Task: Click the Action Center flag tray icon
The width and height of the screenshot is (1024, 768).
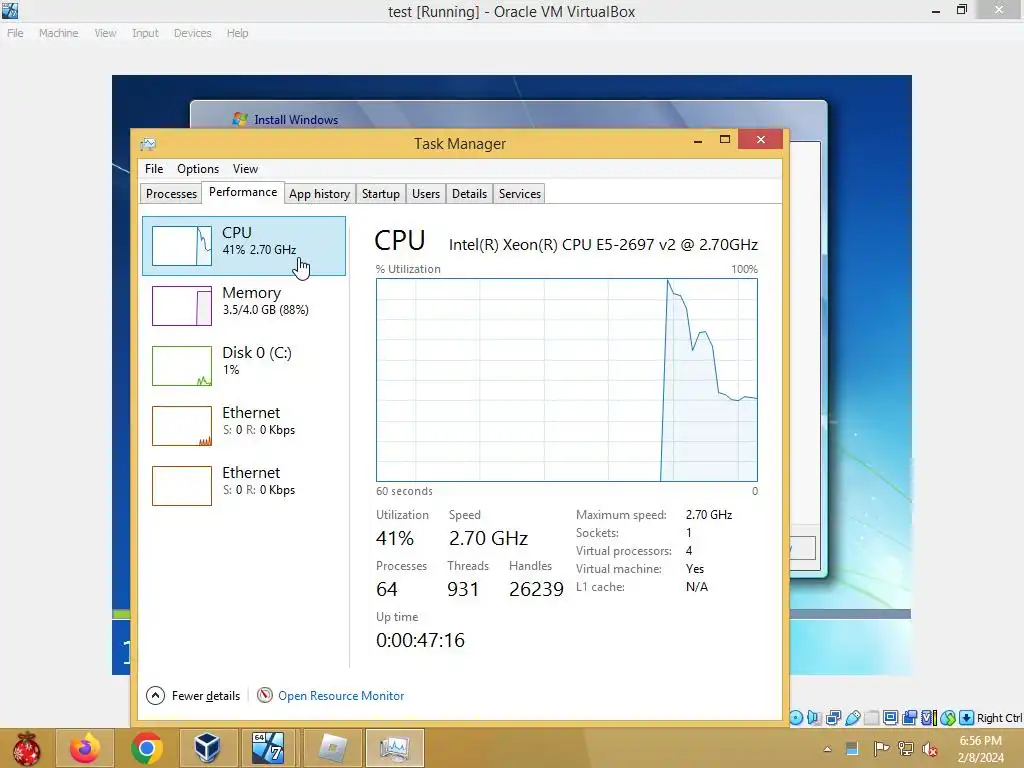Action: [881, 748]
